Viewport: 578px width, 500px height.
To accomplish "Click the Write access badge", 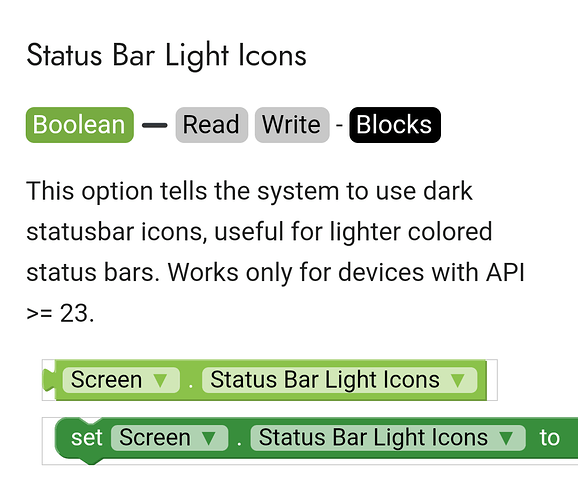I will 292,125.
